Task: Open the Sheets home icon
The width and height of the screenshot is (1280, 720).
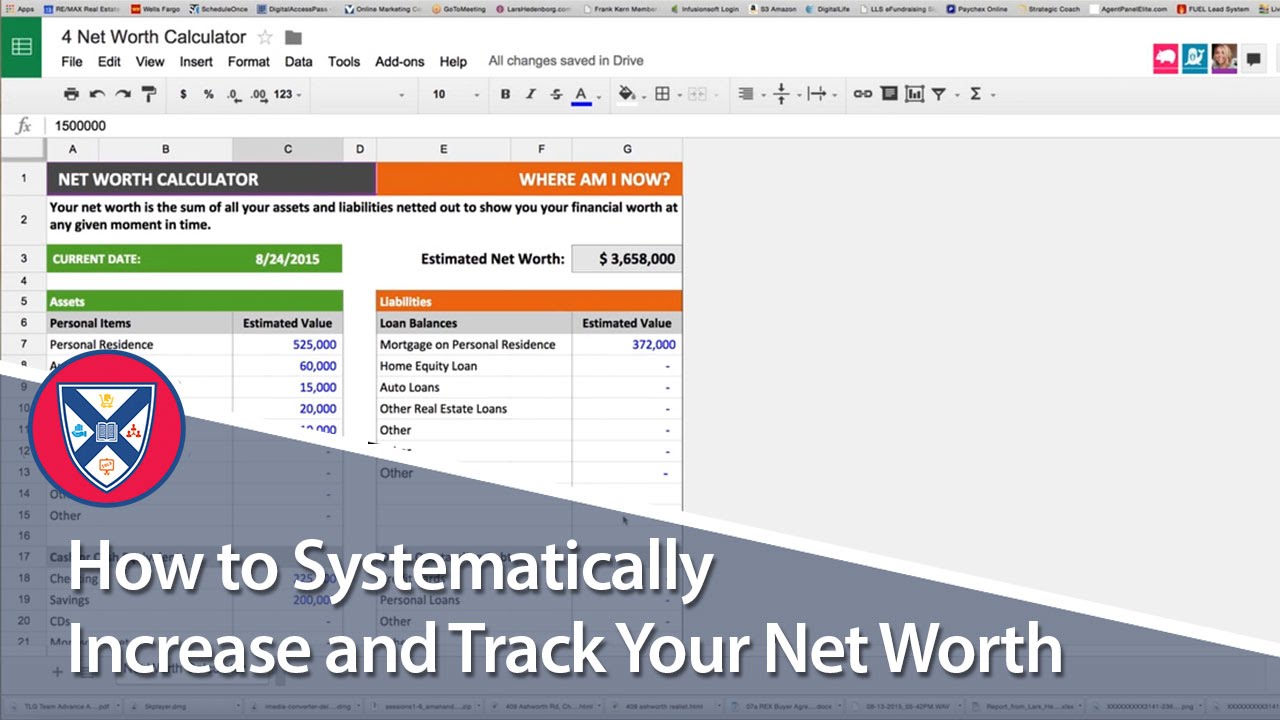Action: pos(21,47)
